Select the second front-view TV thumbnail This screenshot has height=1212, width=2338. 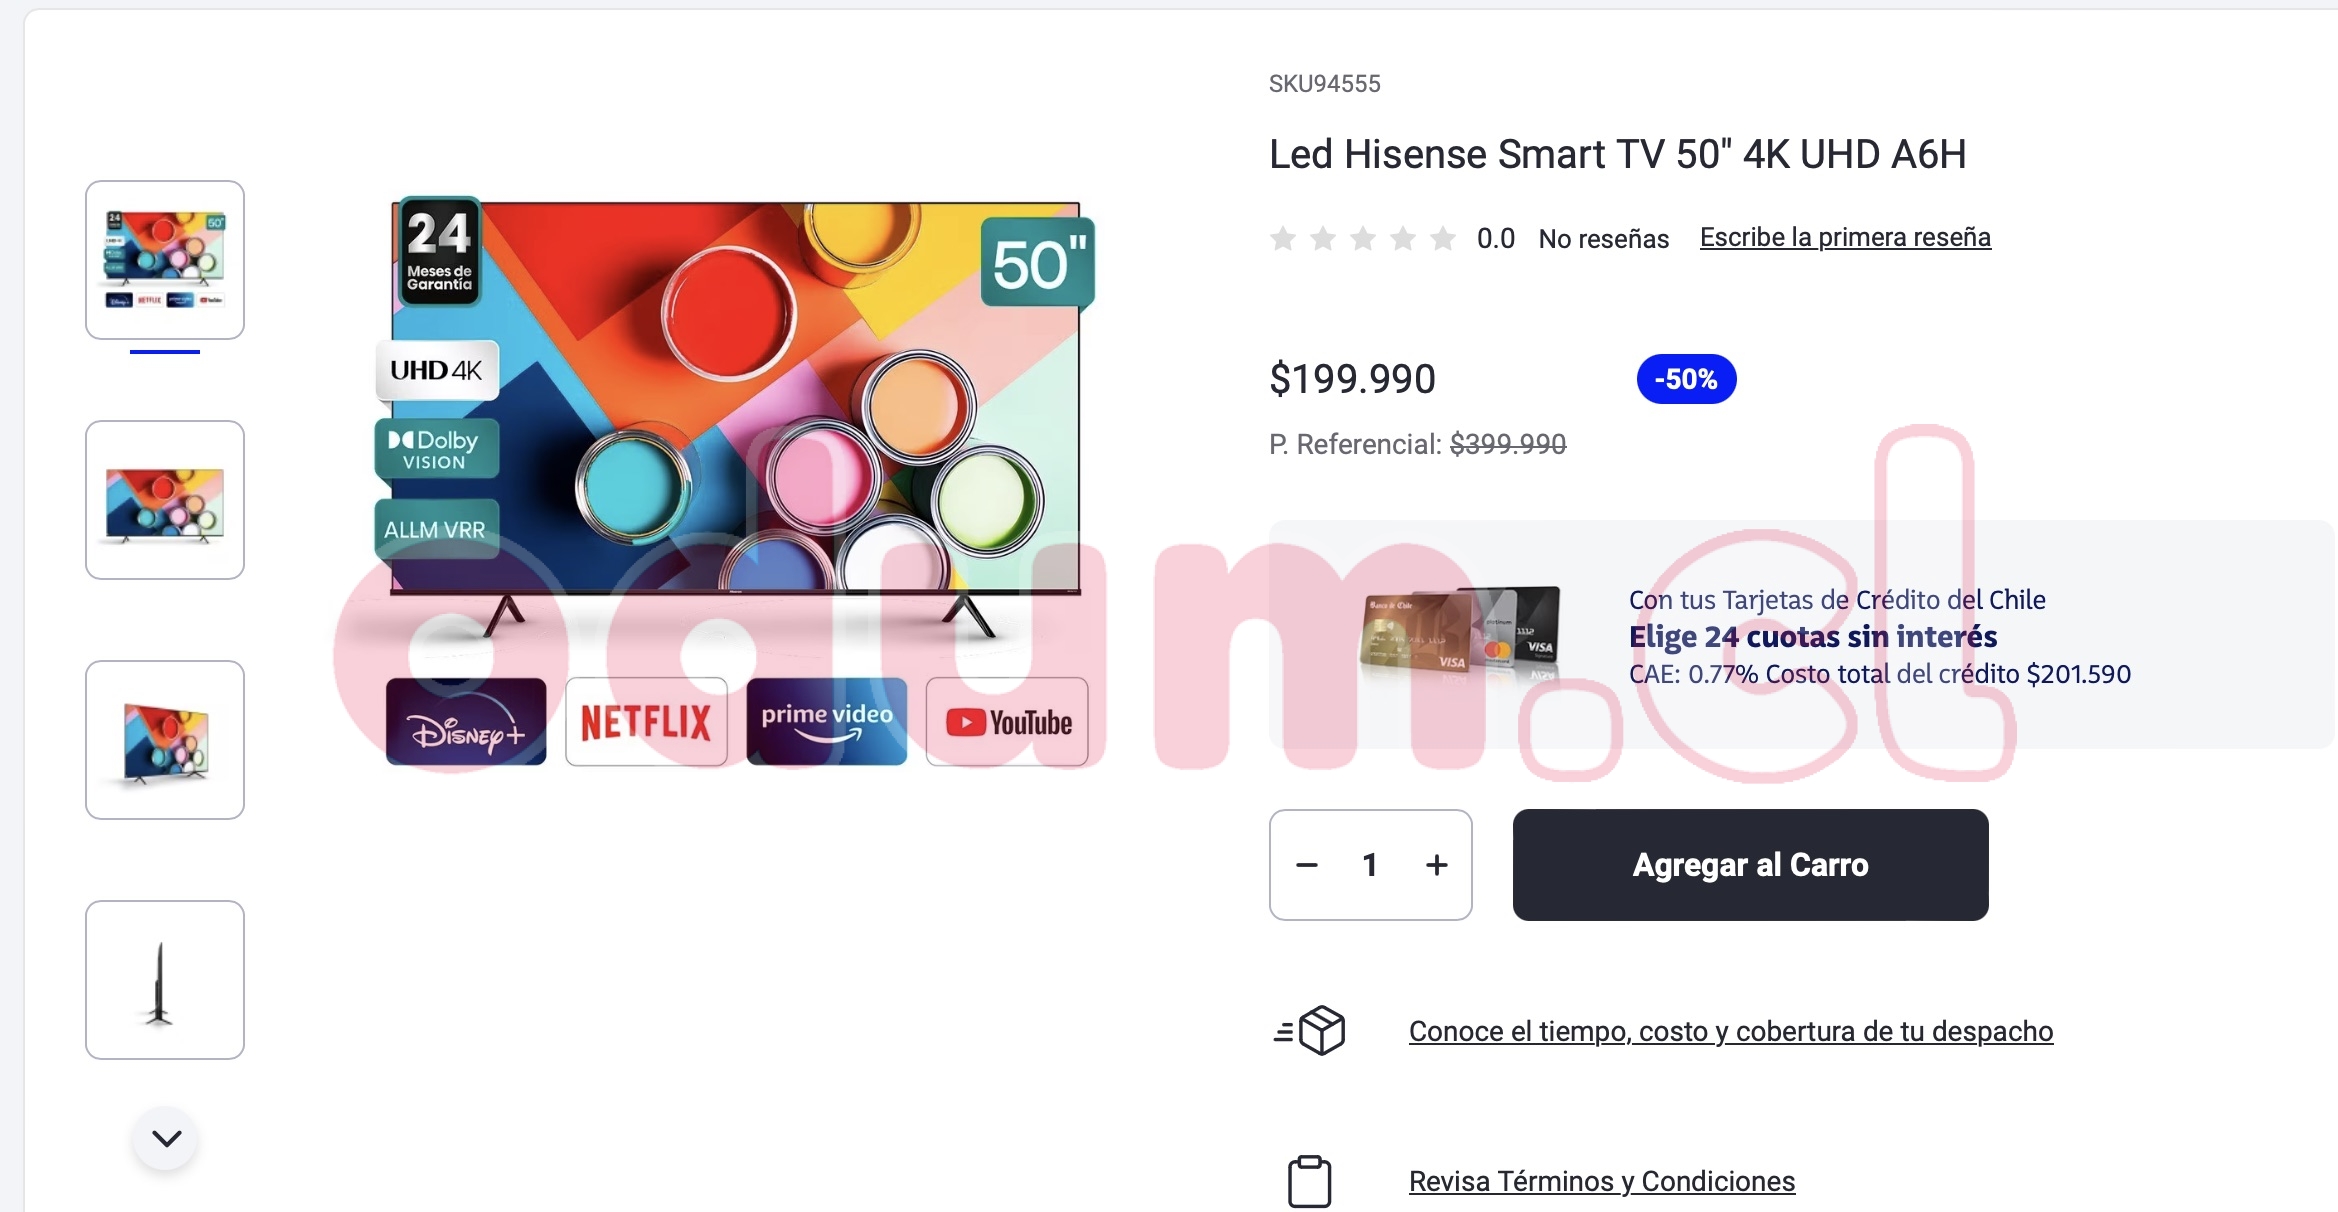[165, 500]
